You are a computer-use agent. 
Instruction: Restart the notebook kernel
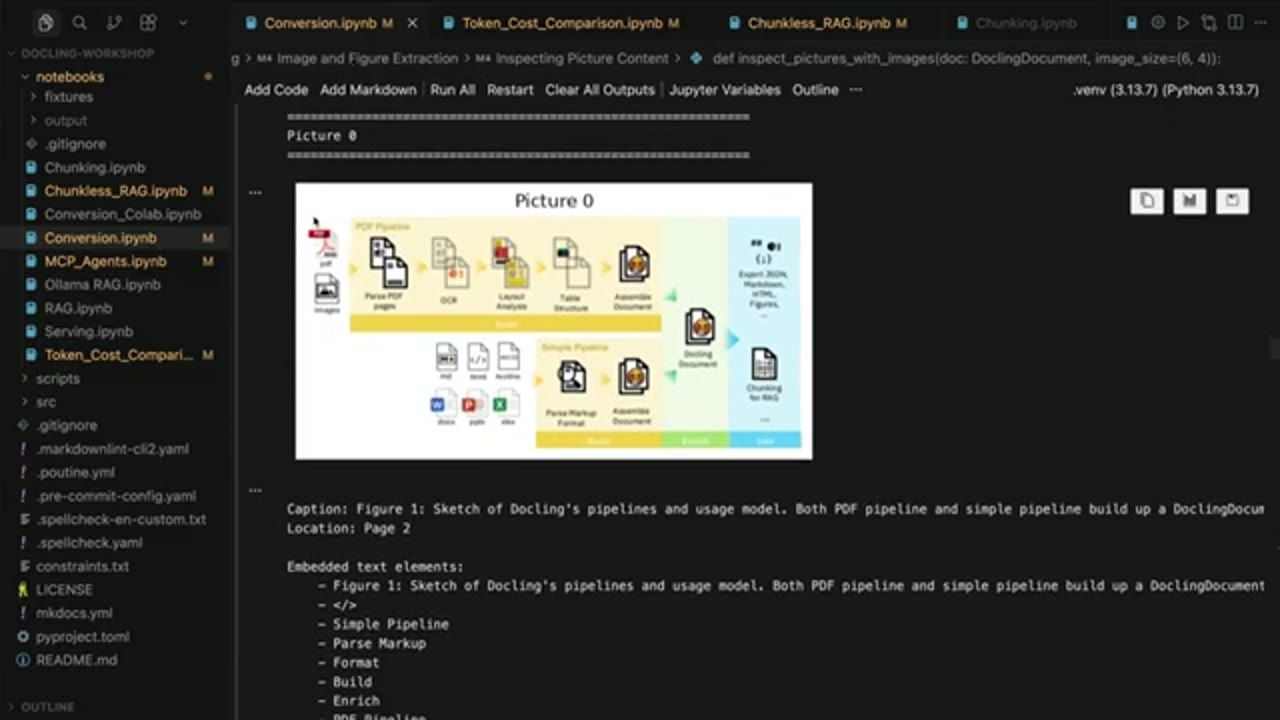pyautogui.click(x=510, y=89)
